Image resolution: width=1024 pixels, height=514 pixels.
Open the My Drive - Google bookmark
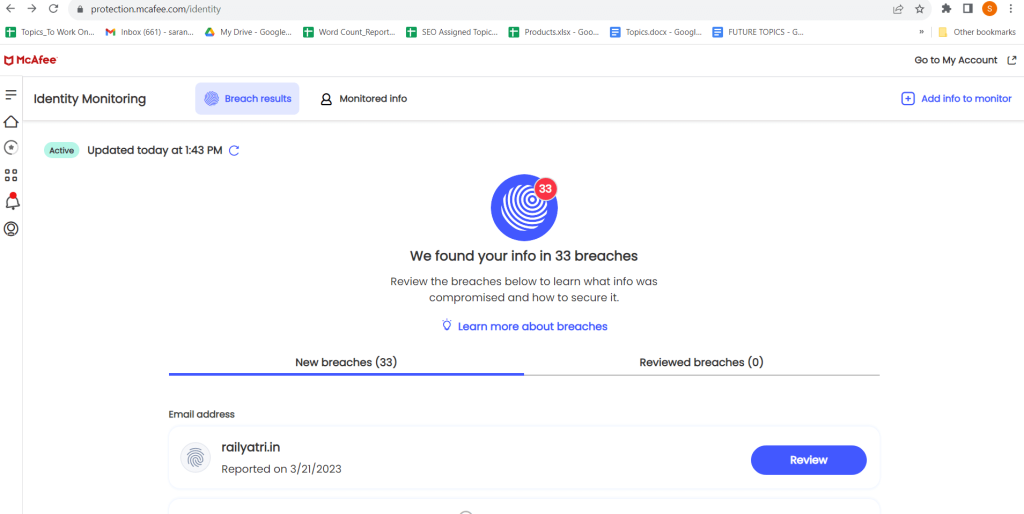point(249,31)
